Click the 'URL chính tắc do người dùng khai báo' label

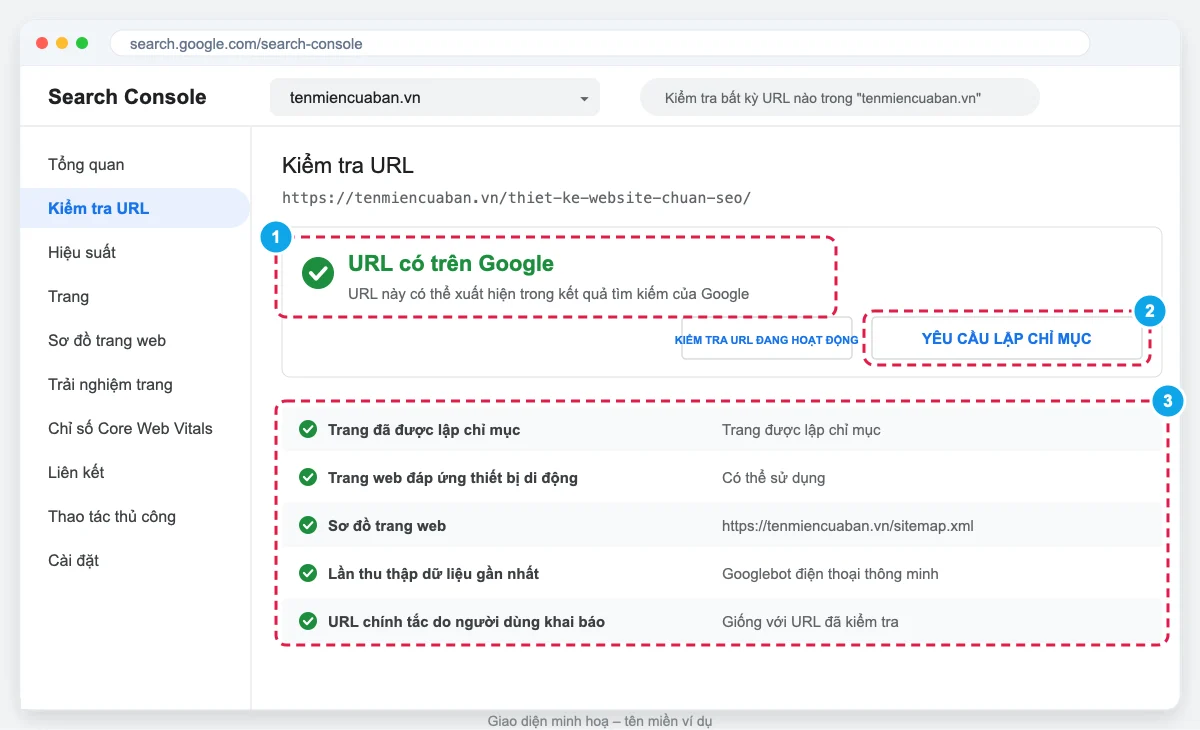coord(466,622)
